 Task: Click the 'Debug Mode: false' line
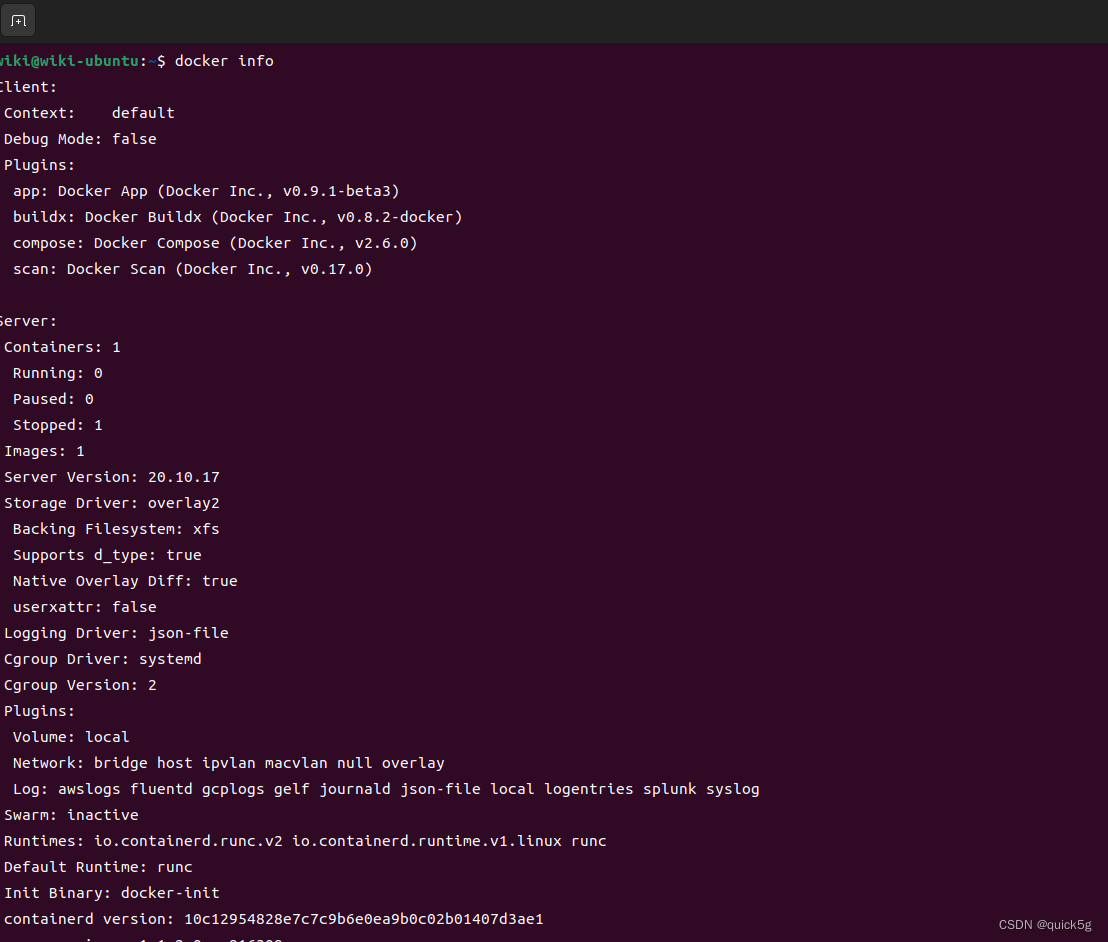point(80,139)
